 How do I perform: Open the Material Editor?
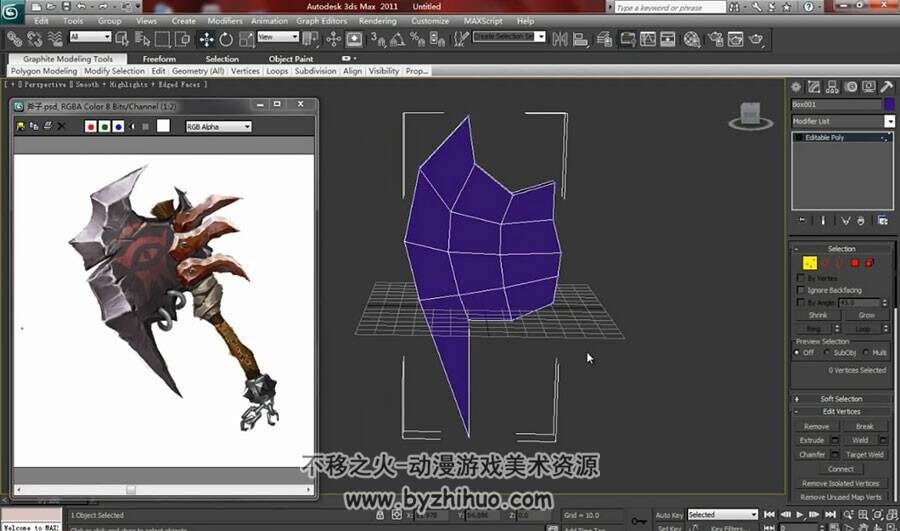(692, 39)
